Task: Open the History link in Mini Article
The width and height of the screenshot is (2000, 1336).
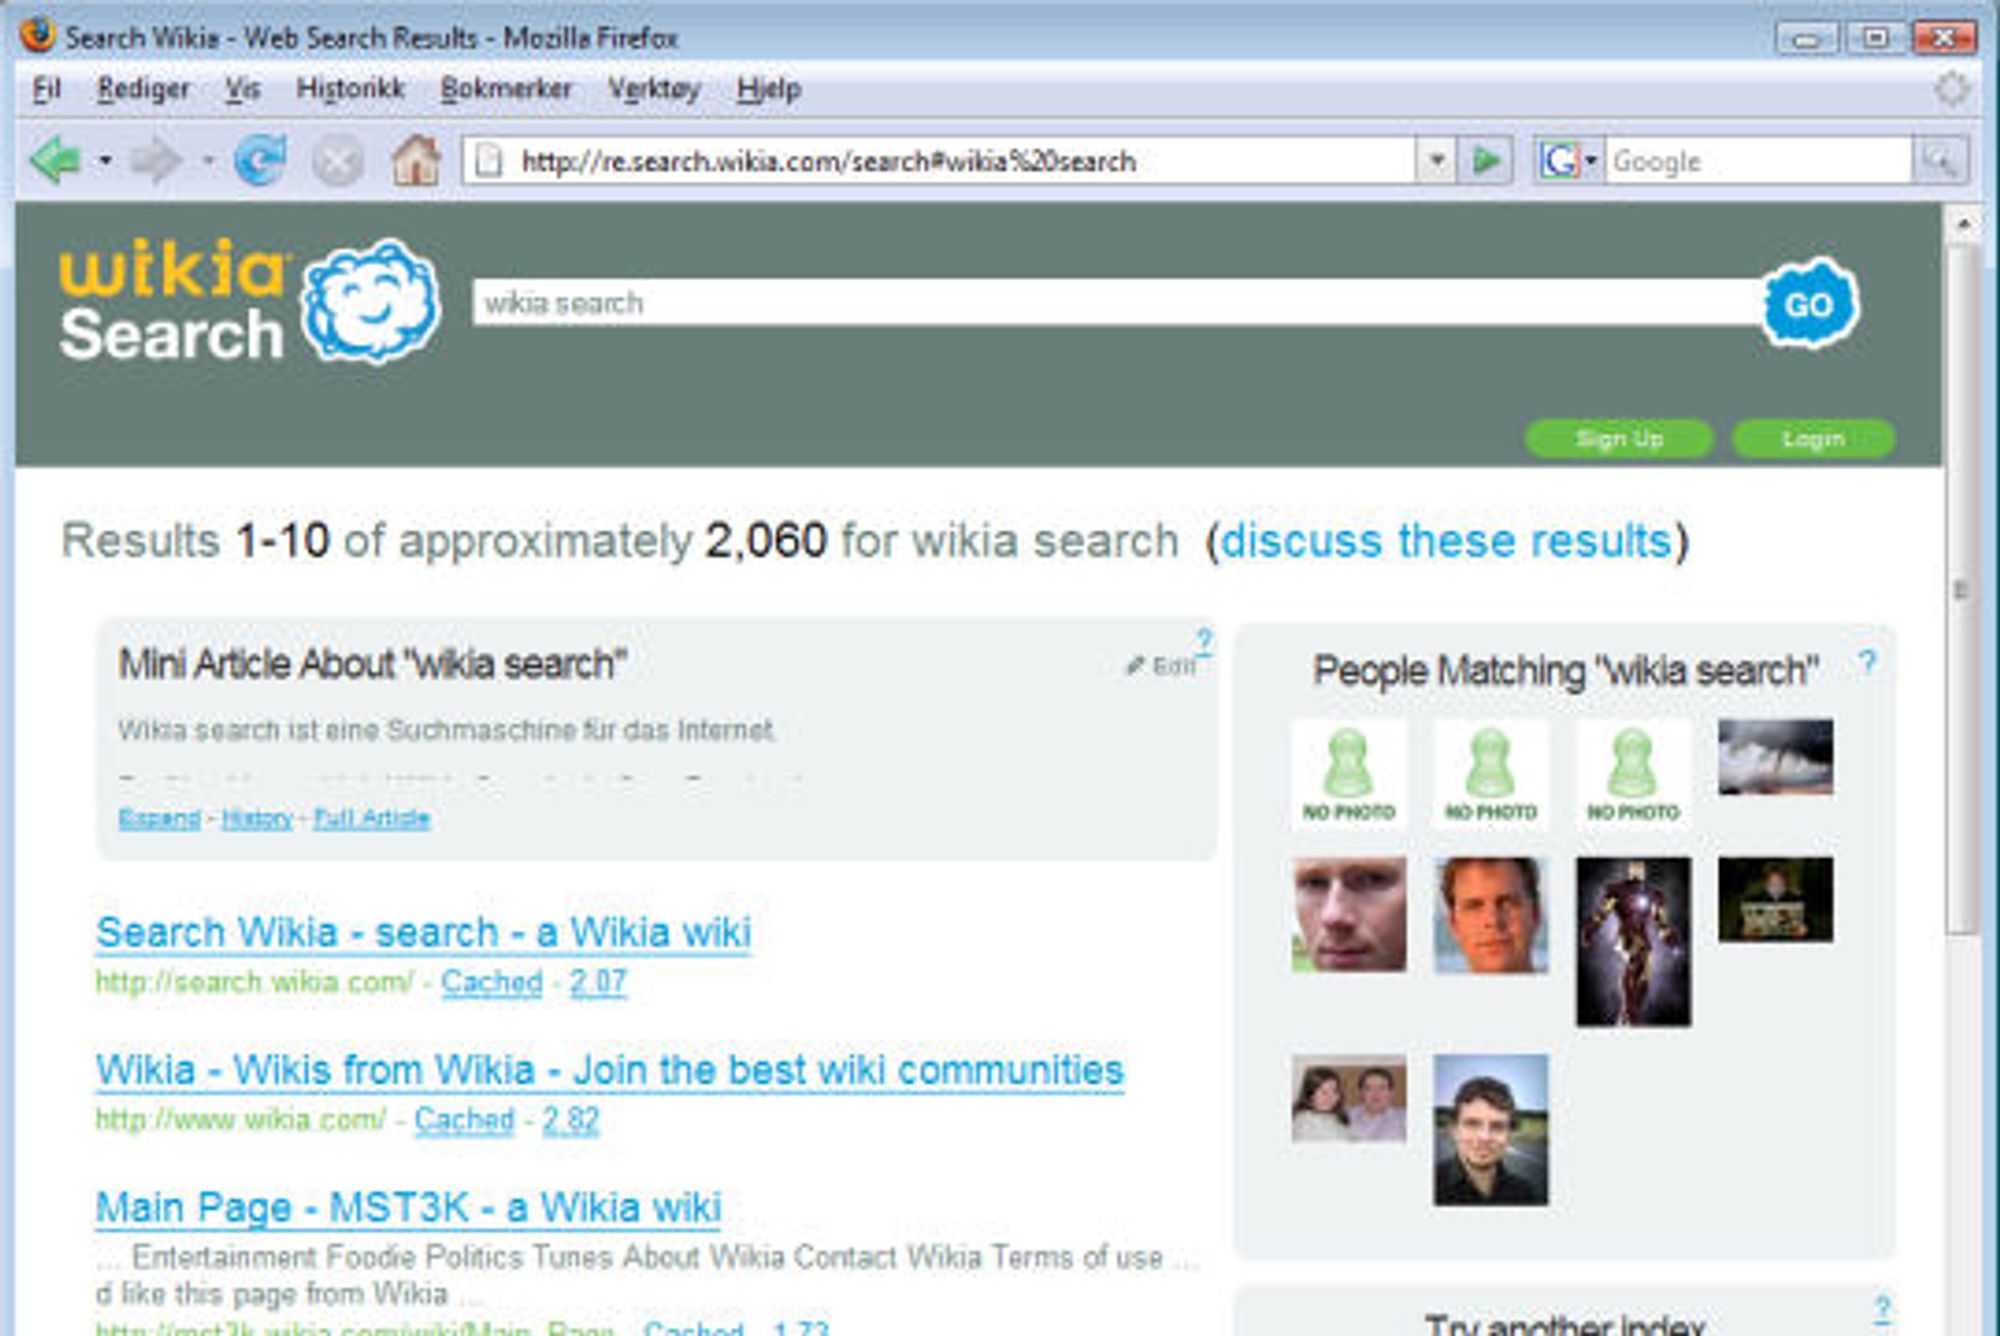Action: 257,818
